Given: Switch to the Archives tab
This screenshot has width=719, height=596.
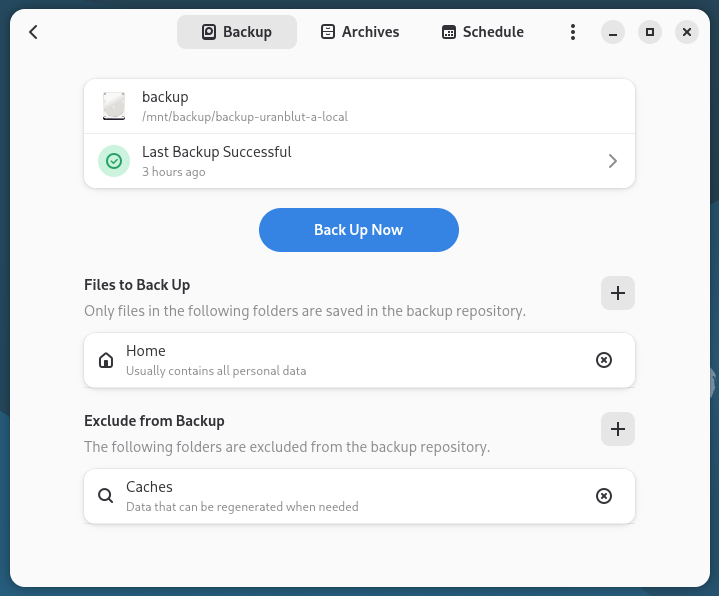Looking at the screenshot, I should click(x=359, y=32).
